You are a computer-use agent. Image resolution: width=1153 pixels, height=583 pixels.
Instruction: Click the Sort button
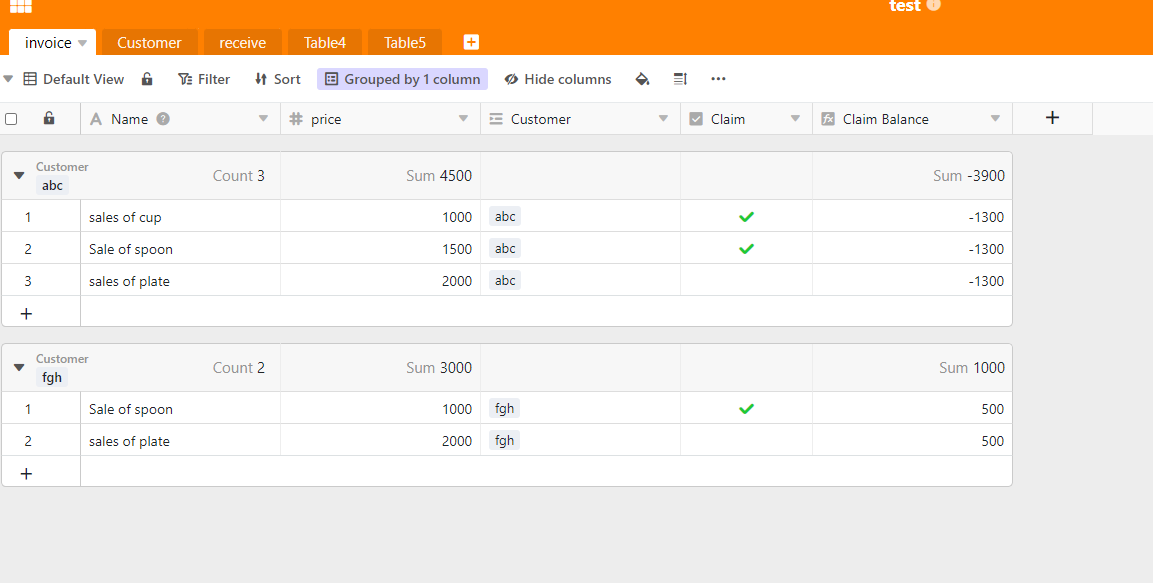(277, 79)
